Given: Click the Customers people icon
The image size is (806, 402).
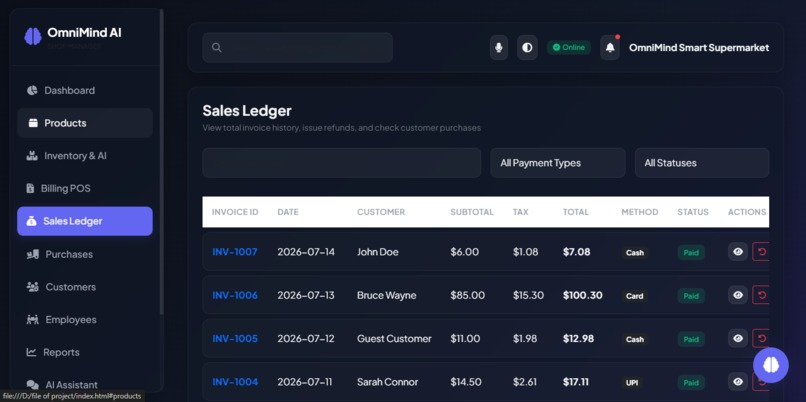Looking at the screenshot, I should pyautogui.click(x=32, y=287).
